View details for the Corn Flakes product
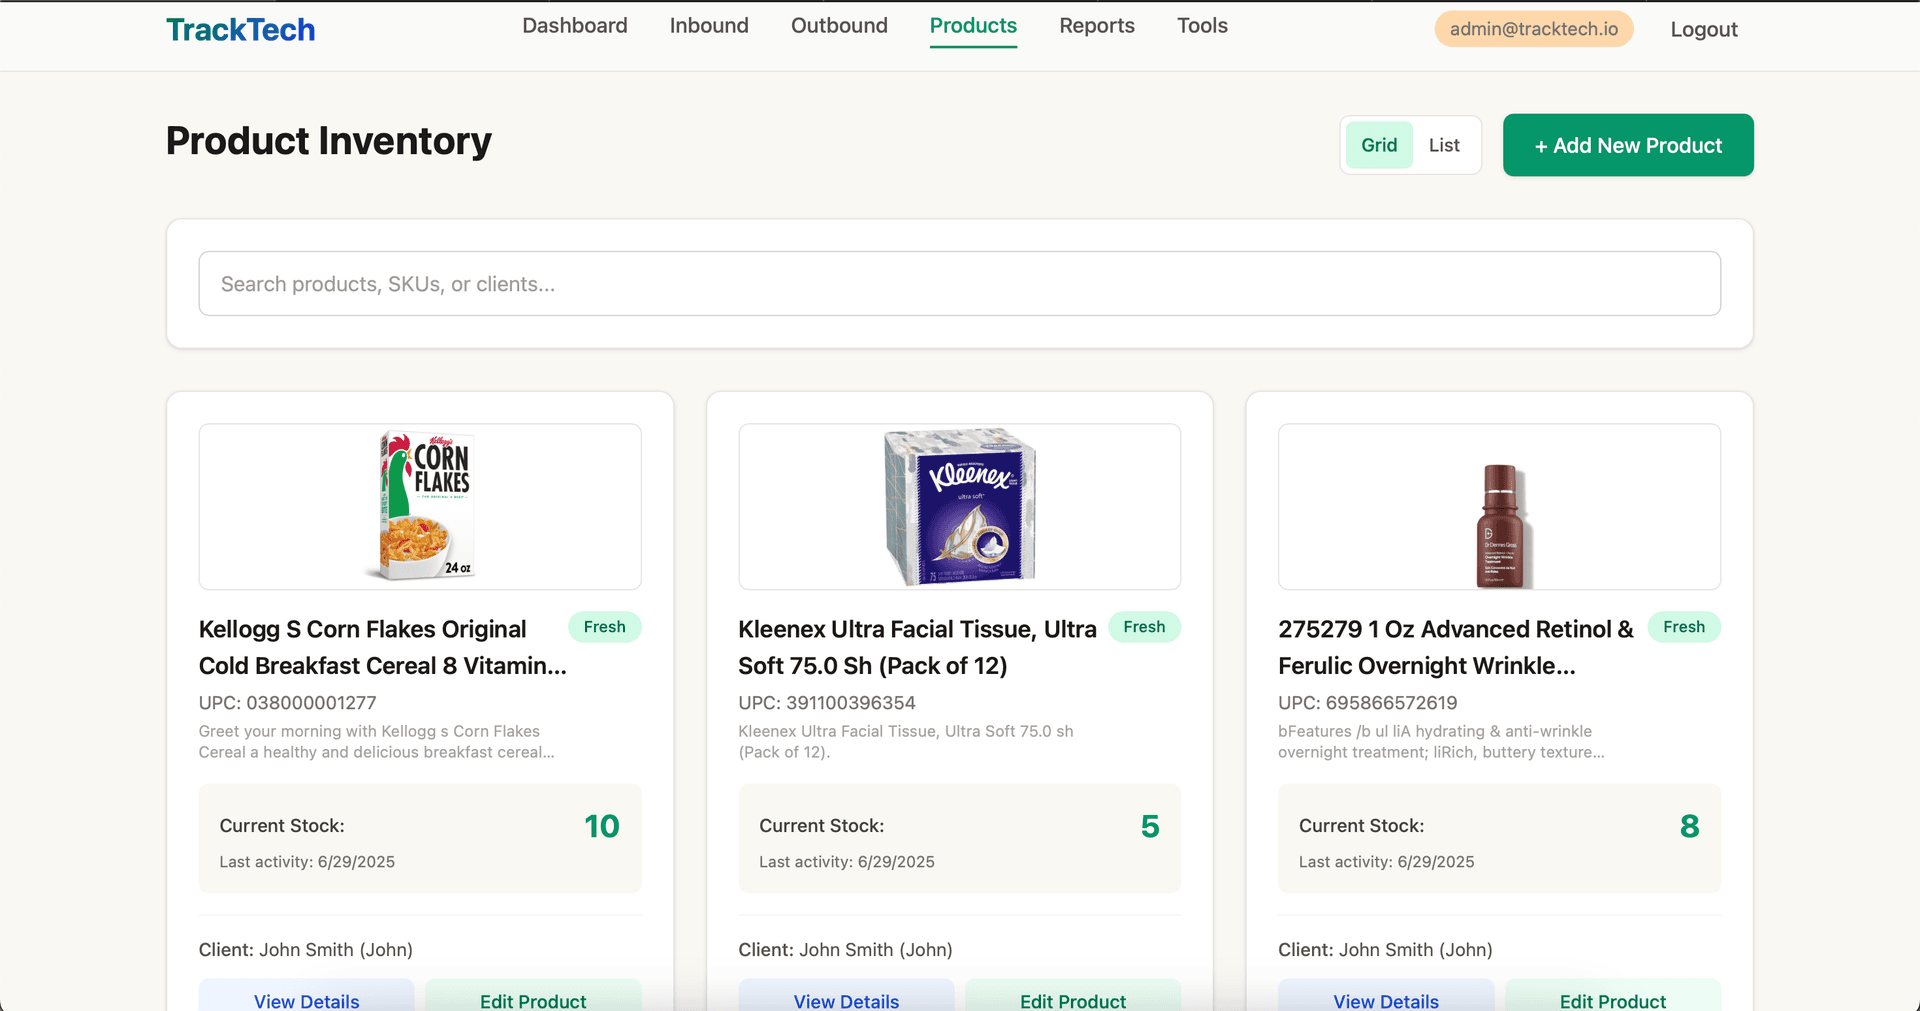 [x=306, y=1000]
